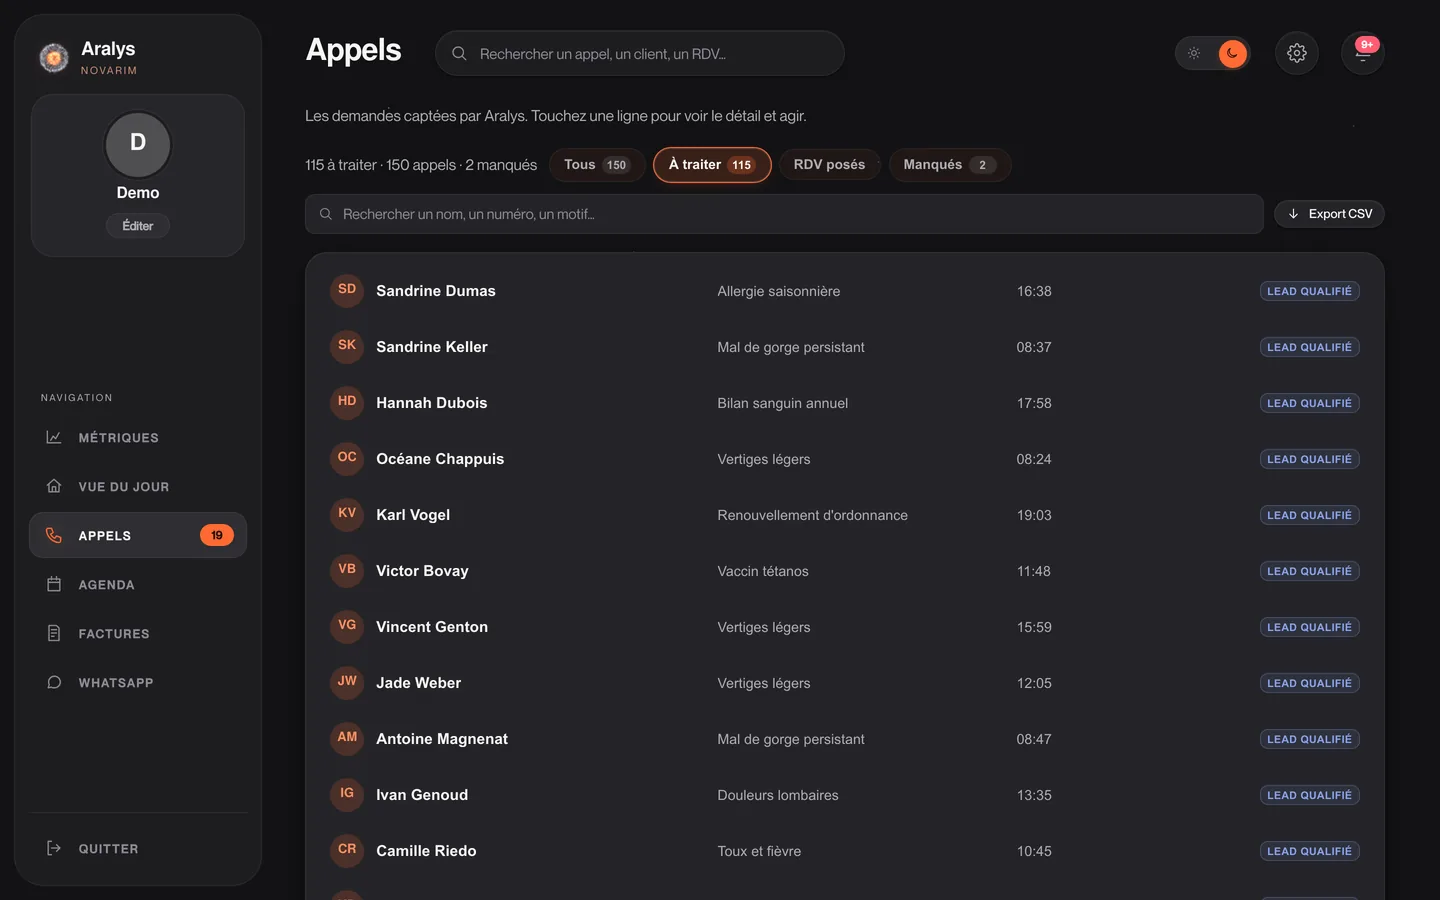Select dark mode moon icon
Image resolution: width=1440 pixels, height=900 pixels.
[1232, 53]
